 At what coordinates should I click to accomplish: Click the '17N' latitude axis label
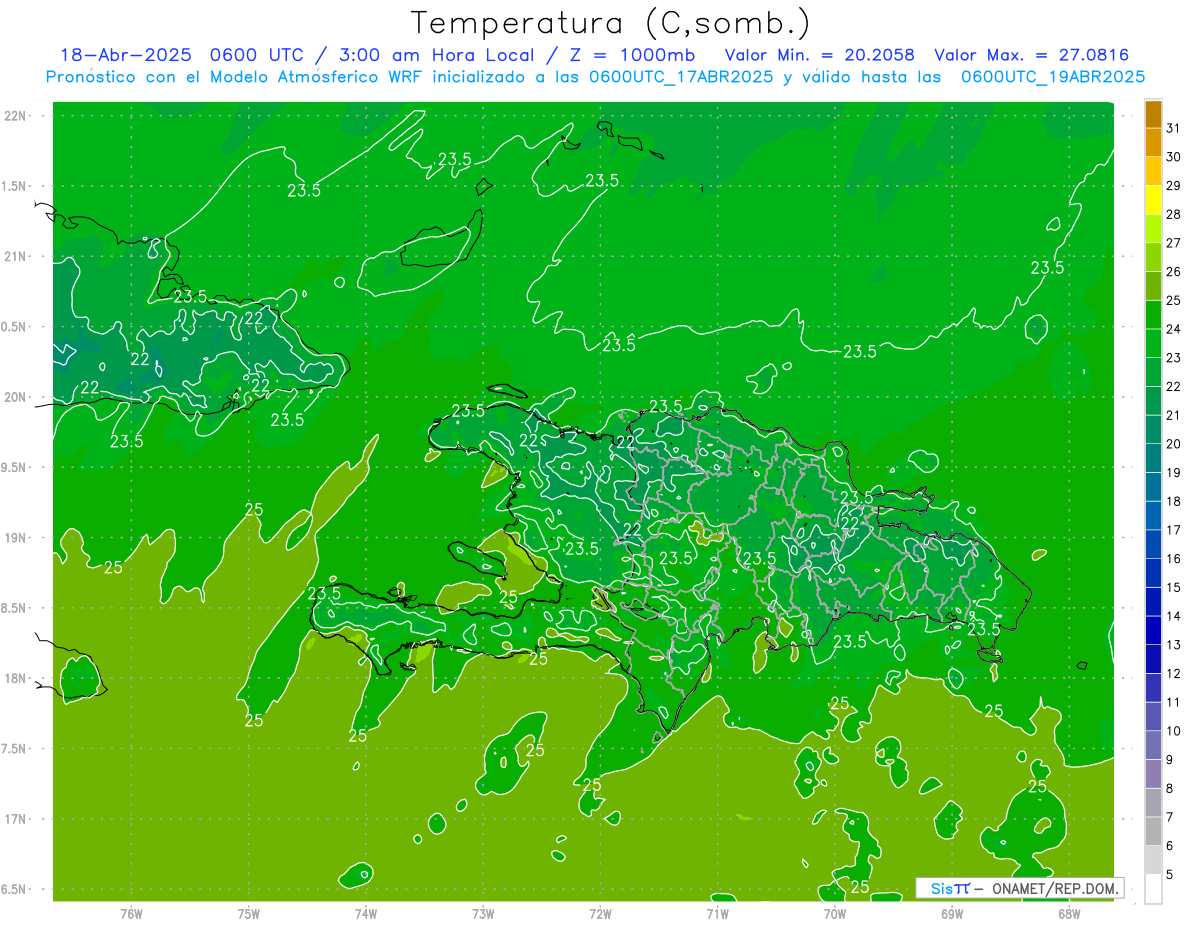[14, 819]
